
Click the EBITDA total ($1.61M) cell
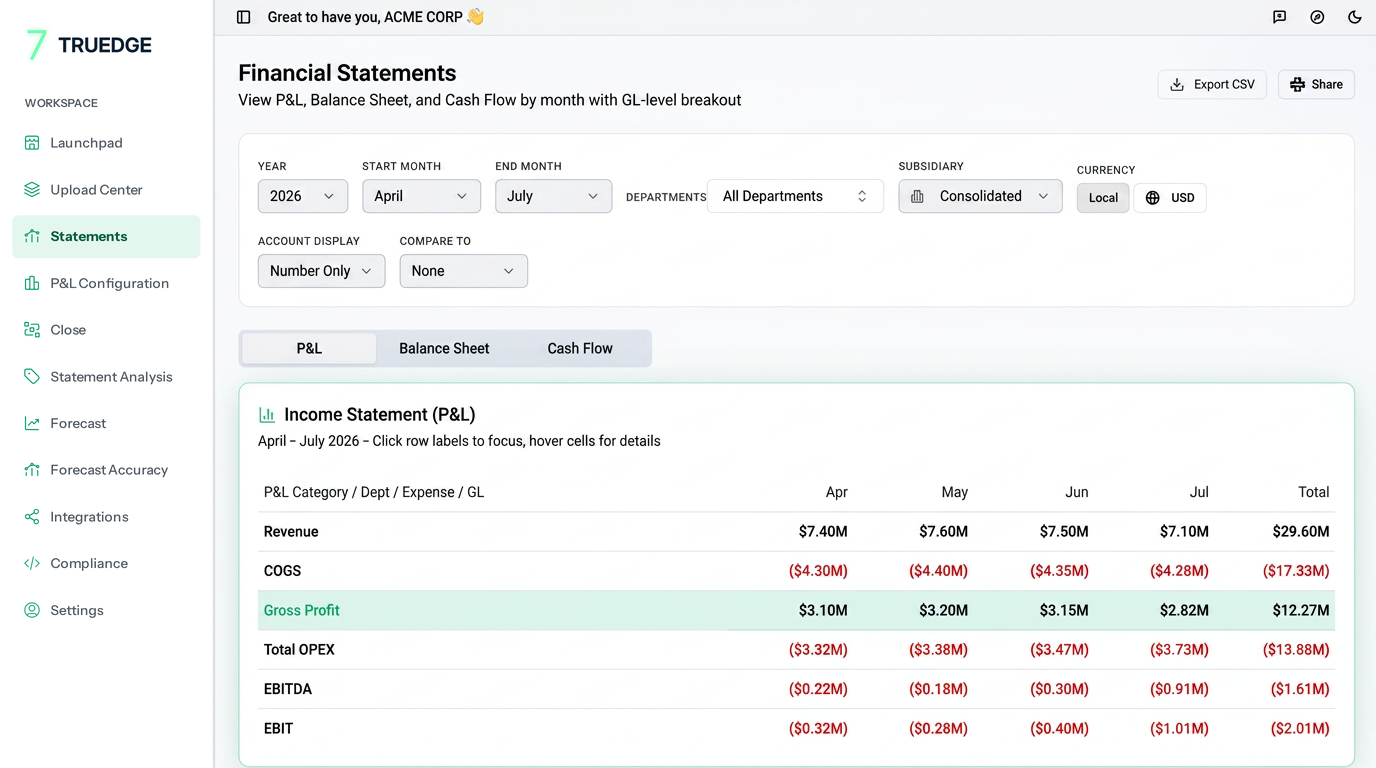point(1300,689)
